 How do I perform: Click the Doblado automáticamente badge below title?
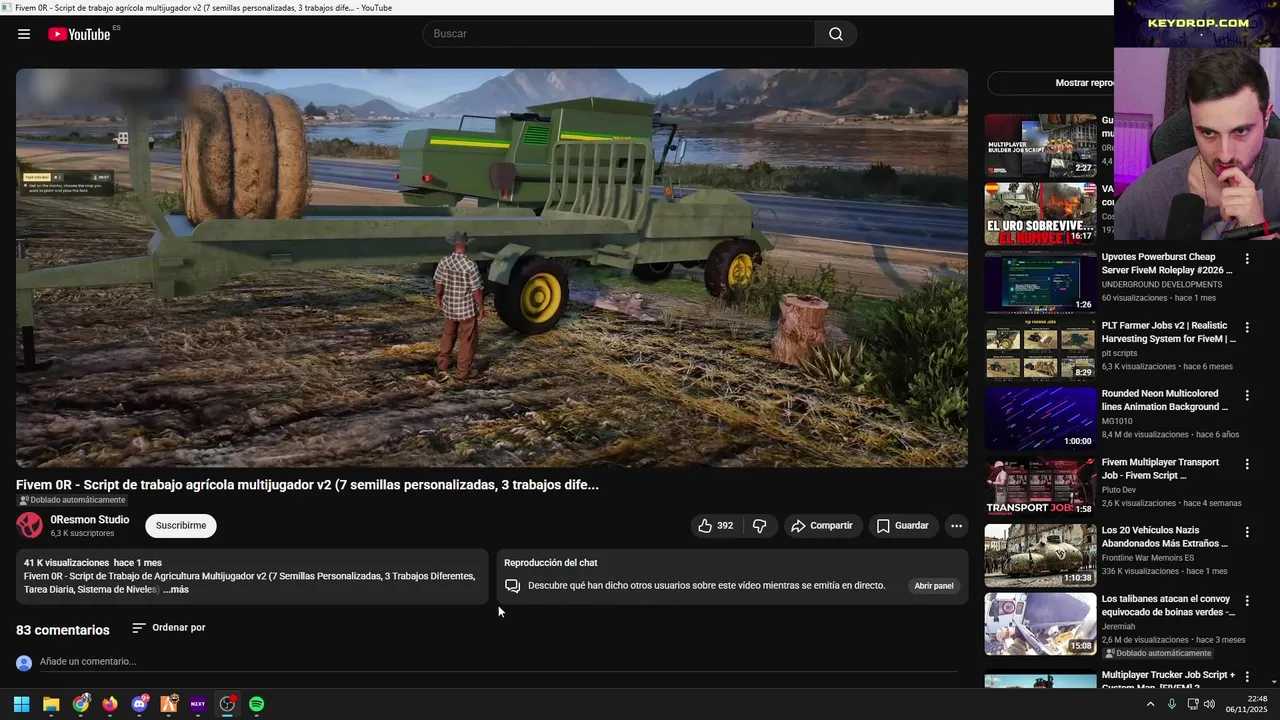72,500
